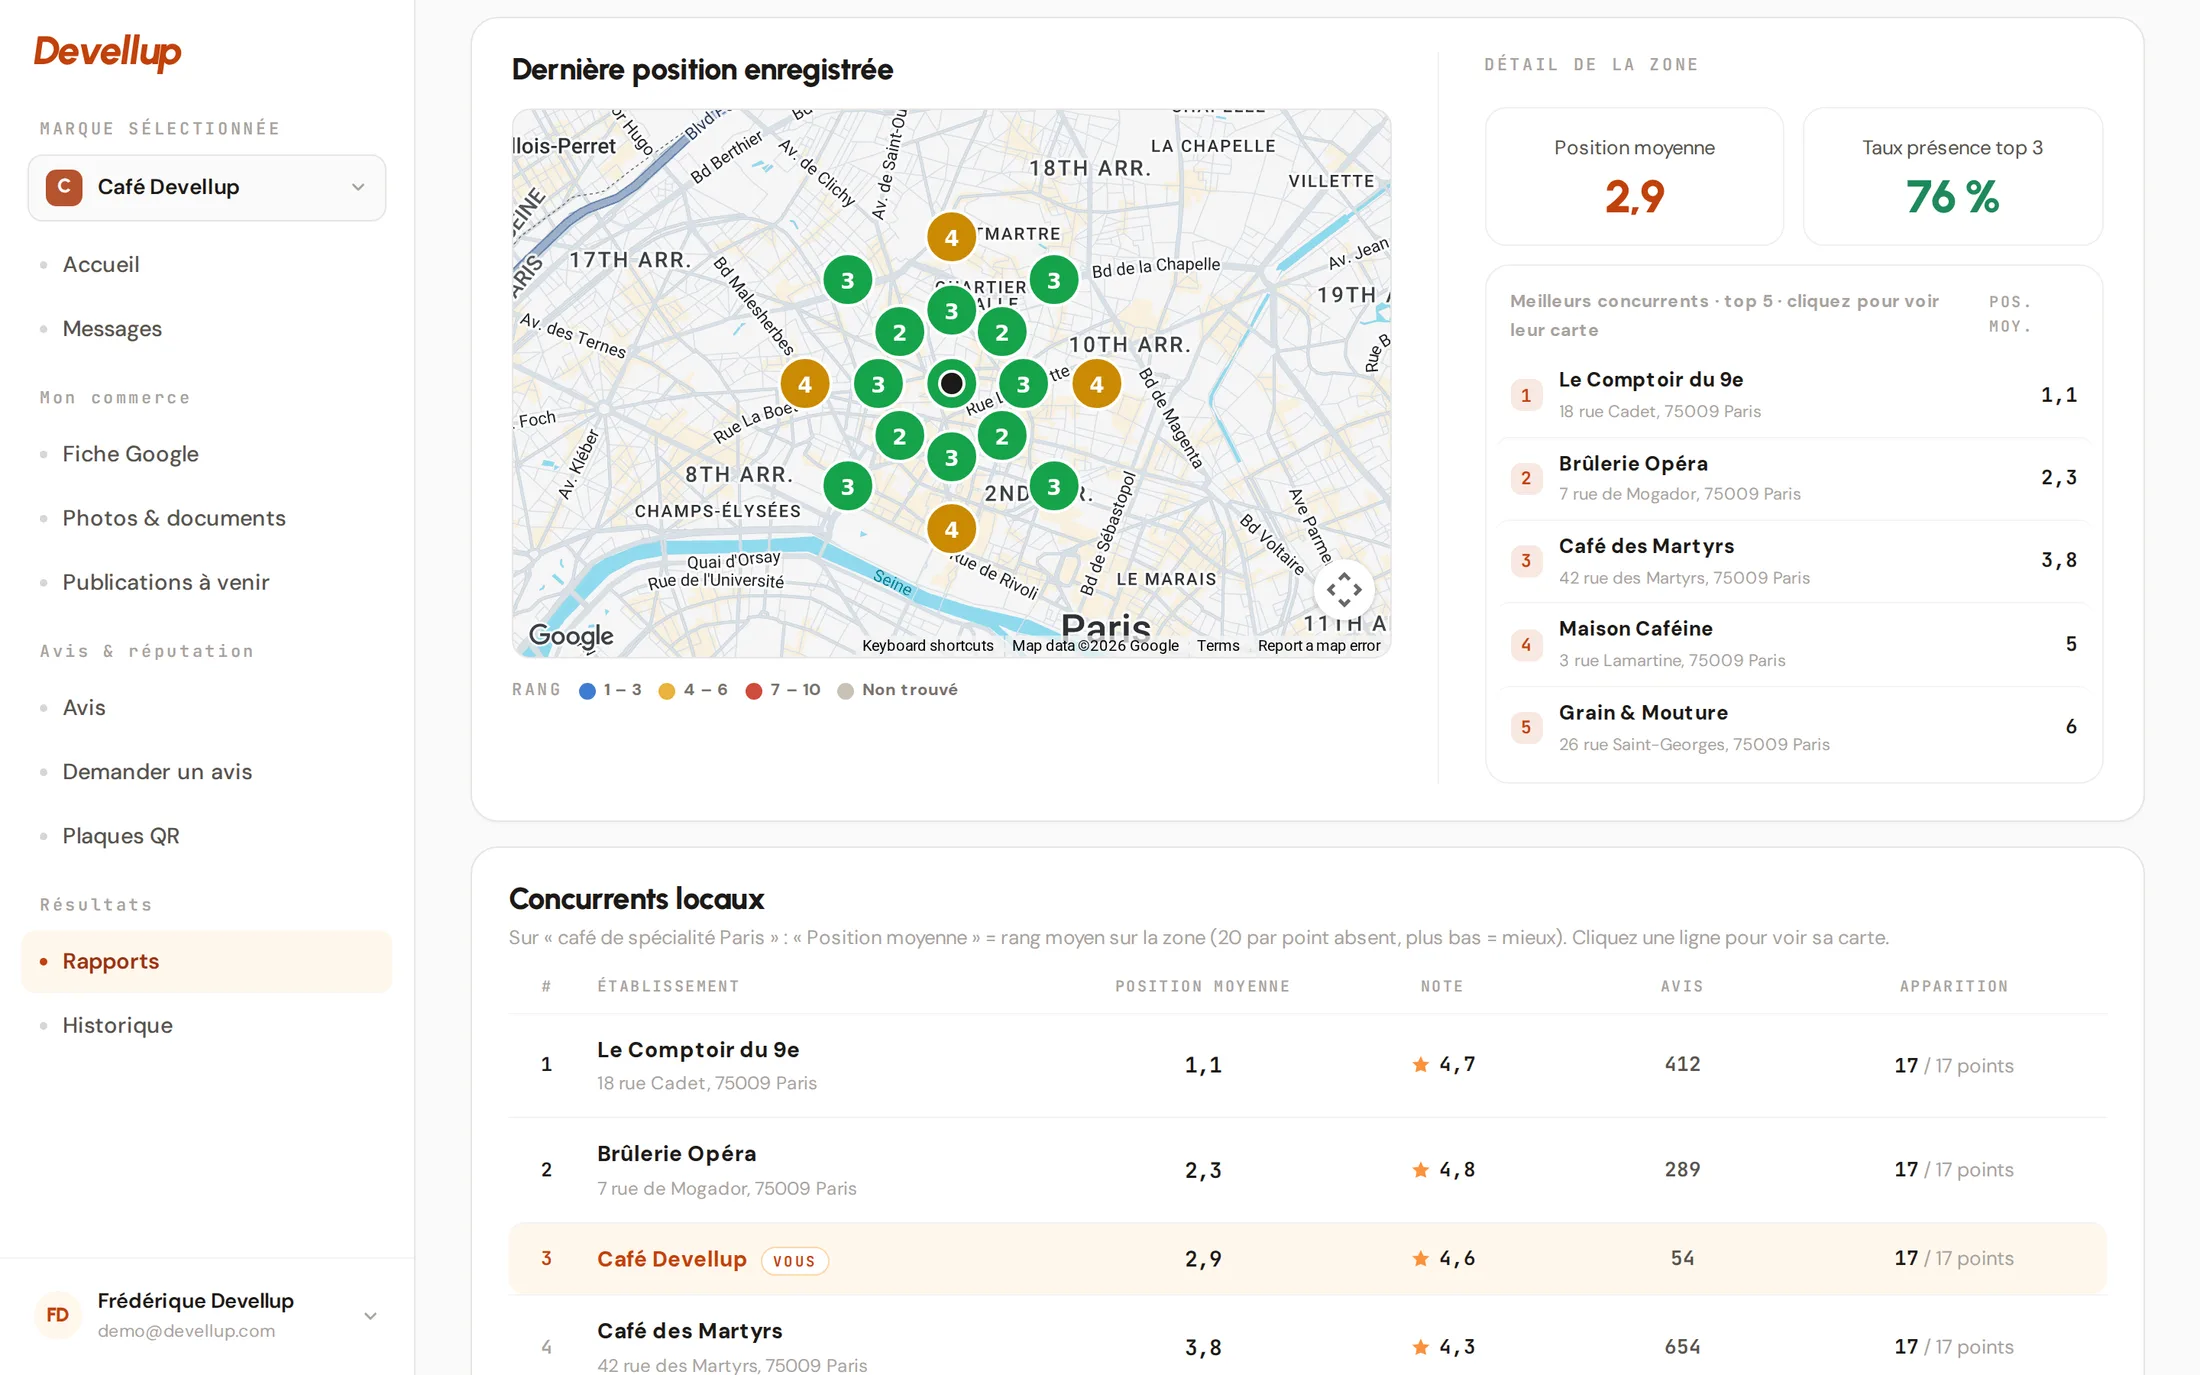This screenshot has height=1375, width=2200.
Task: Open Keyboard shortcuts on the map
Action: [928, 646]
